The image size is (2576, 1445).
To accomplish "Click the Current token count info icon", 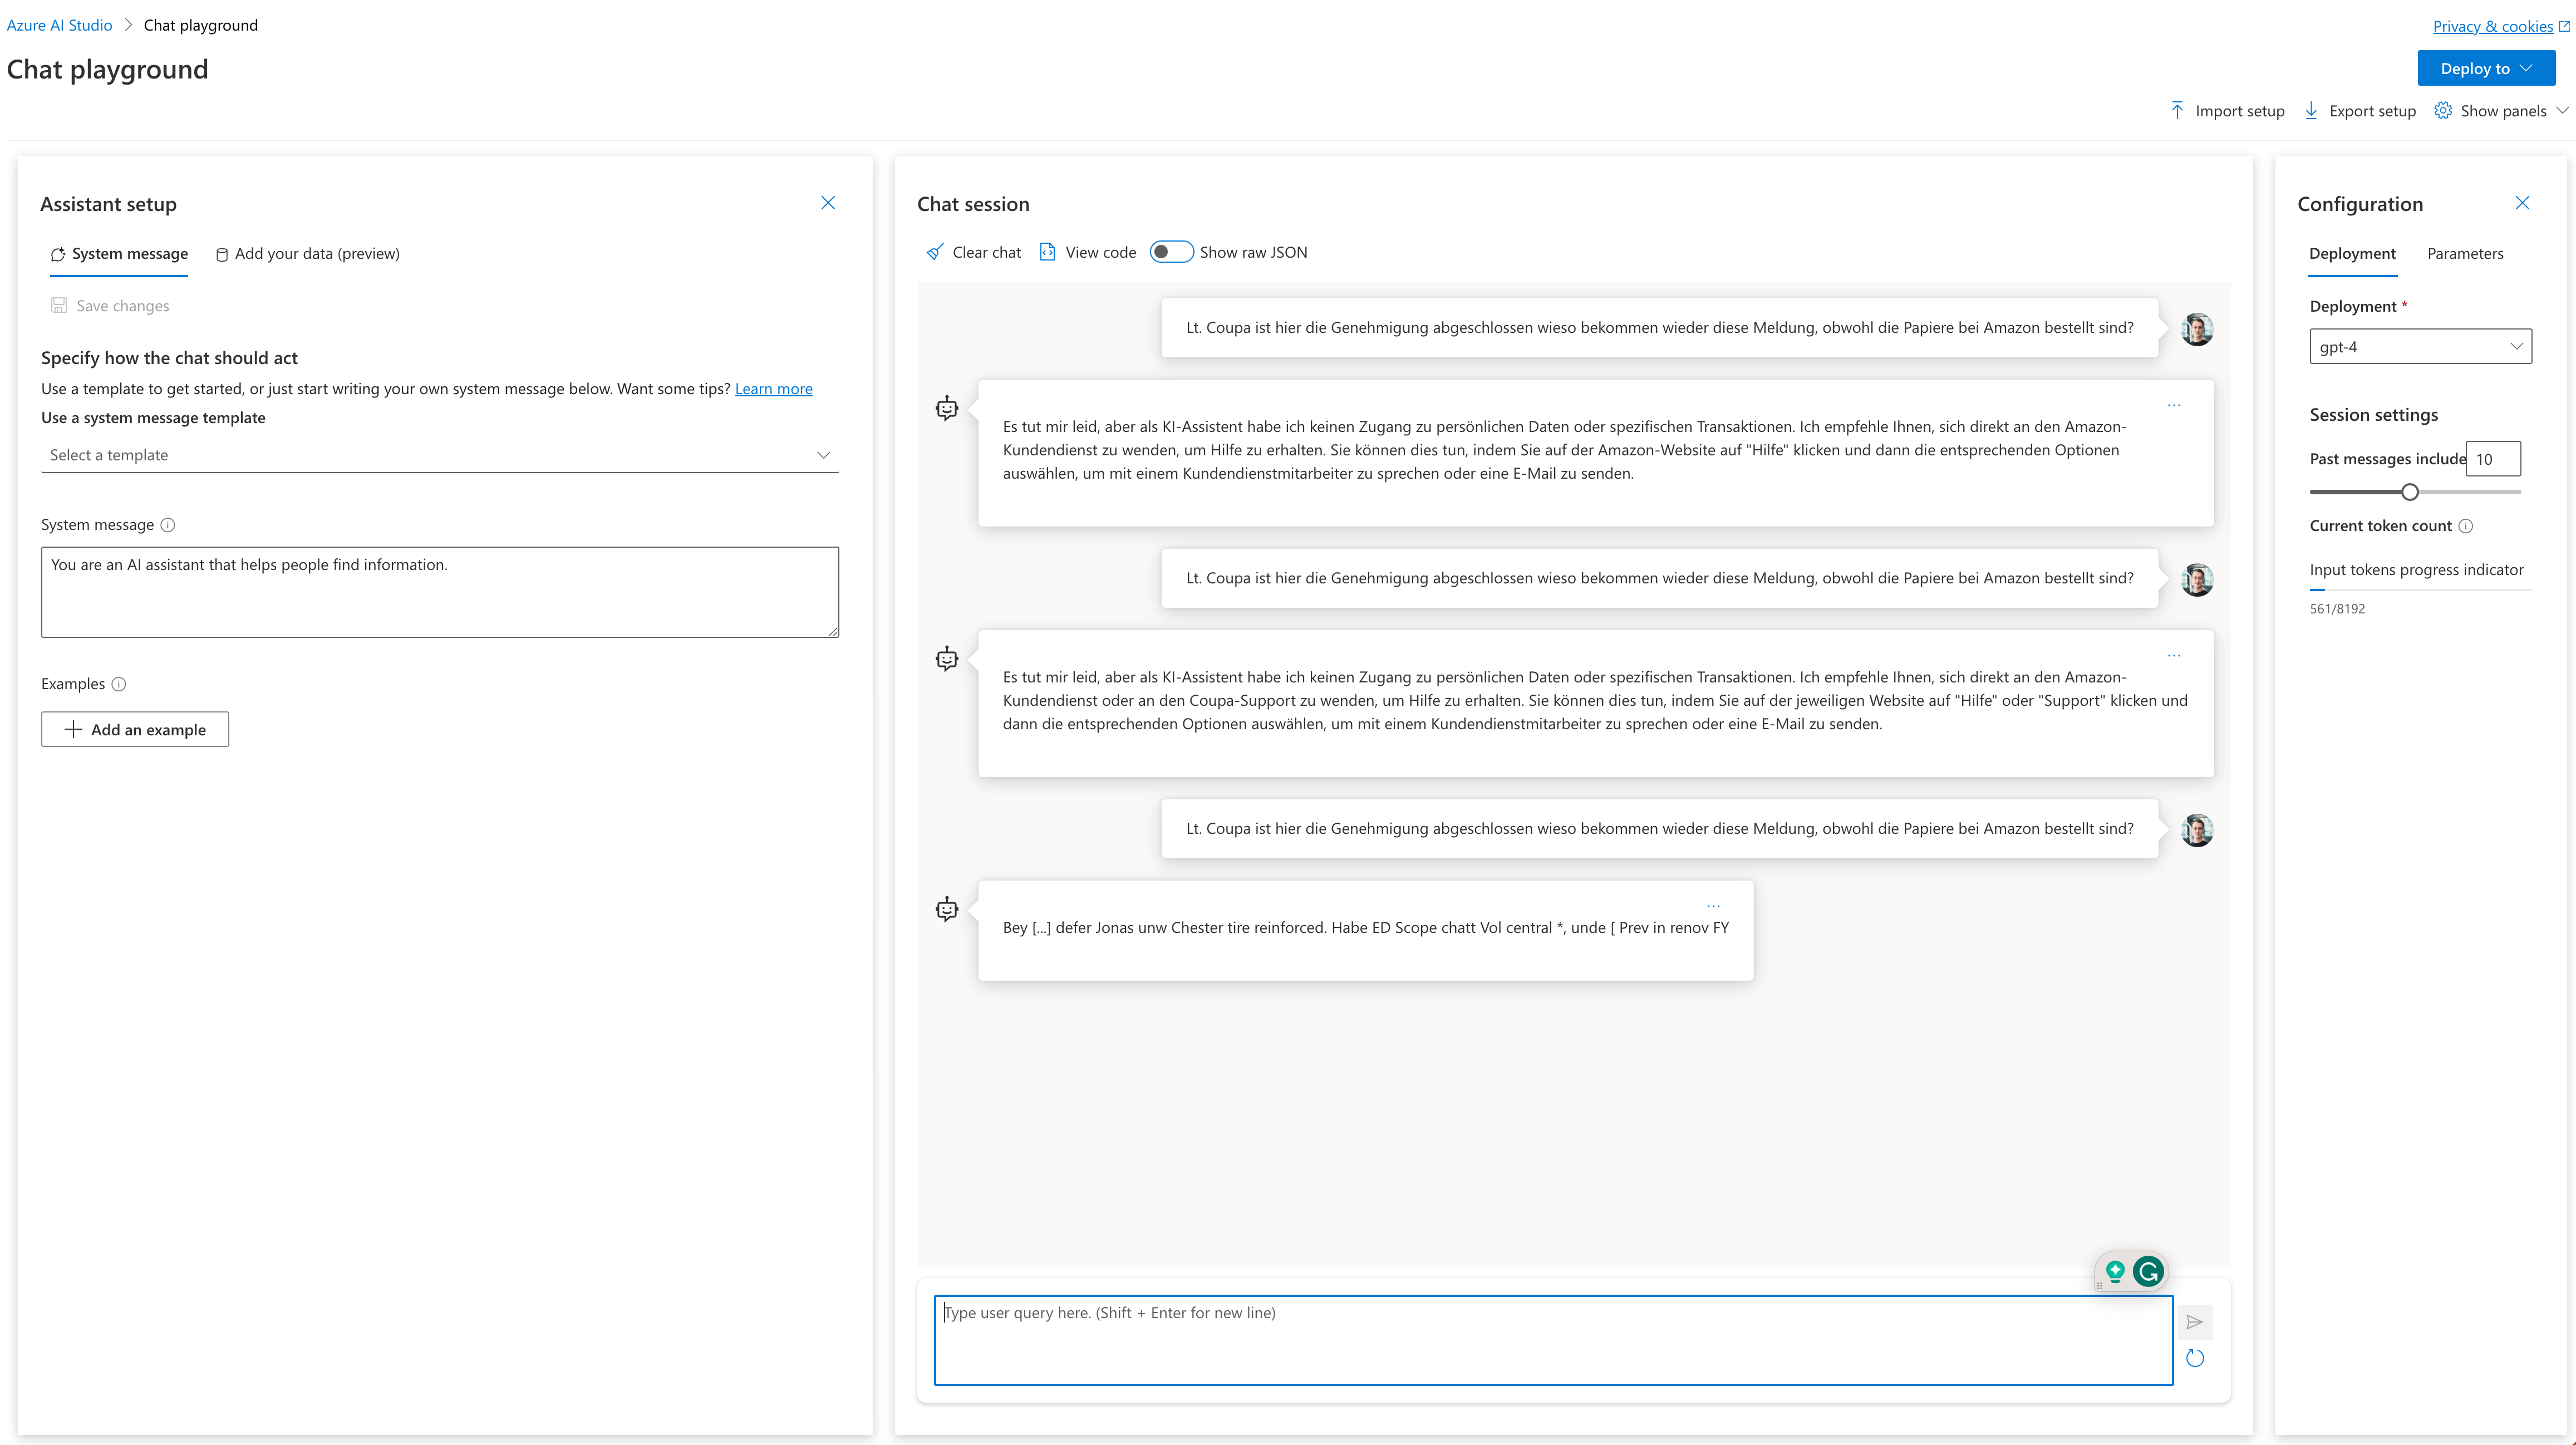I will coord(2466,526).
